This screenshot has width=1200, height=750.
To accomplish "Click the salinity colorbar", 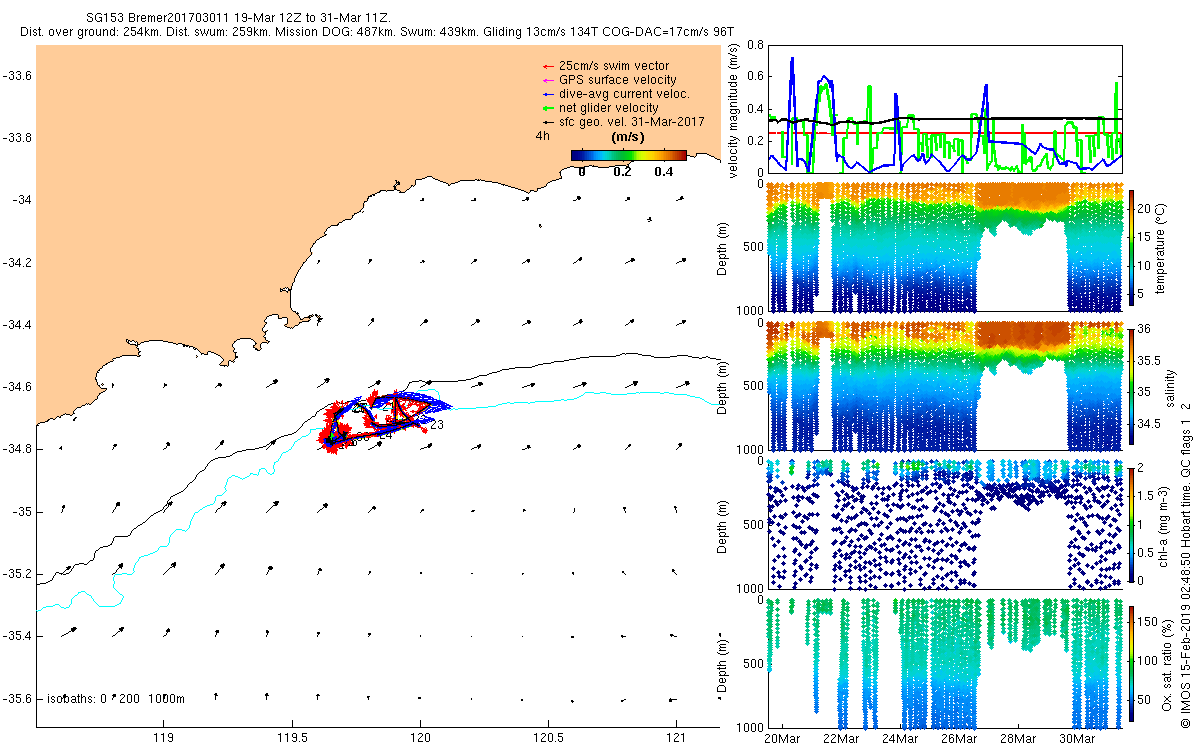I will [x=1131, y=386].
